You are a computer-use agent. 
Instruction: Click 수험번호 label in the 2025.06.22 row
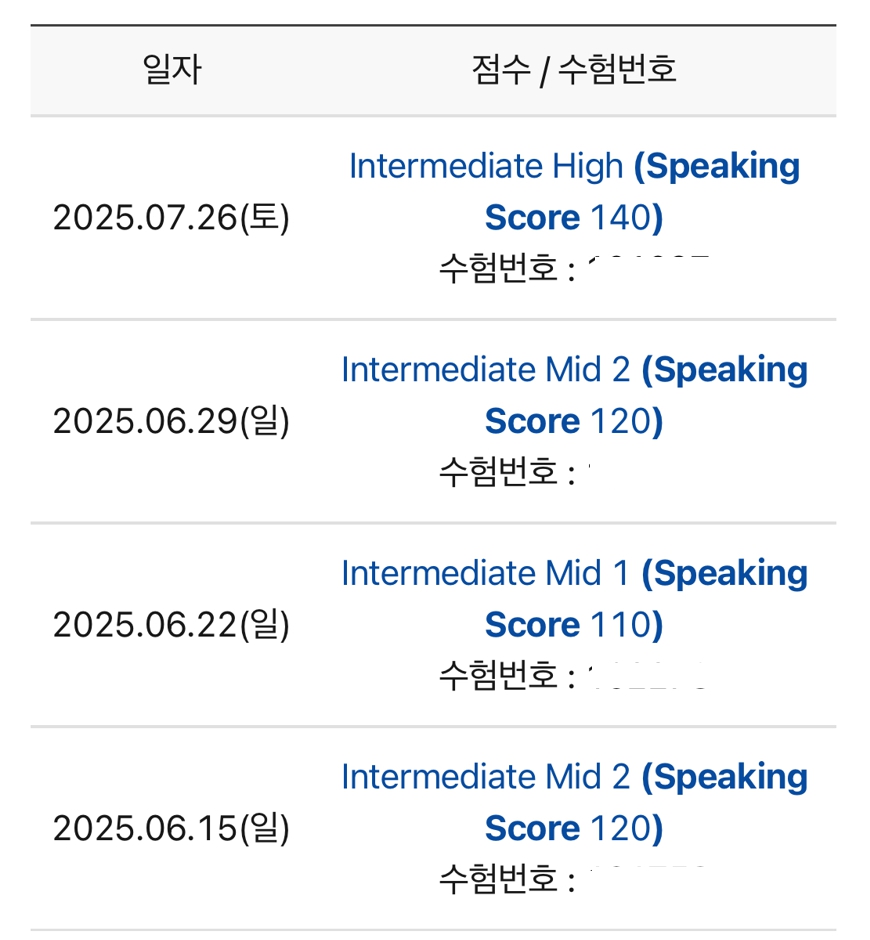pyautogui.click(x=500, y=676)
